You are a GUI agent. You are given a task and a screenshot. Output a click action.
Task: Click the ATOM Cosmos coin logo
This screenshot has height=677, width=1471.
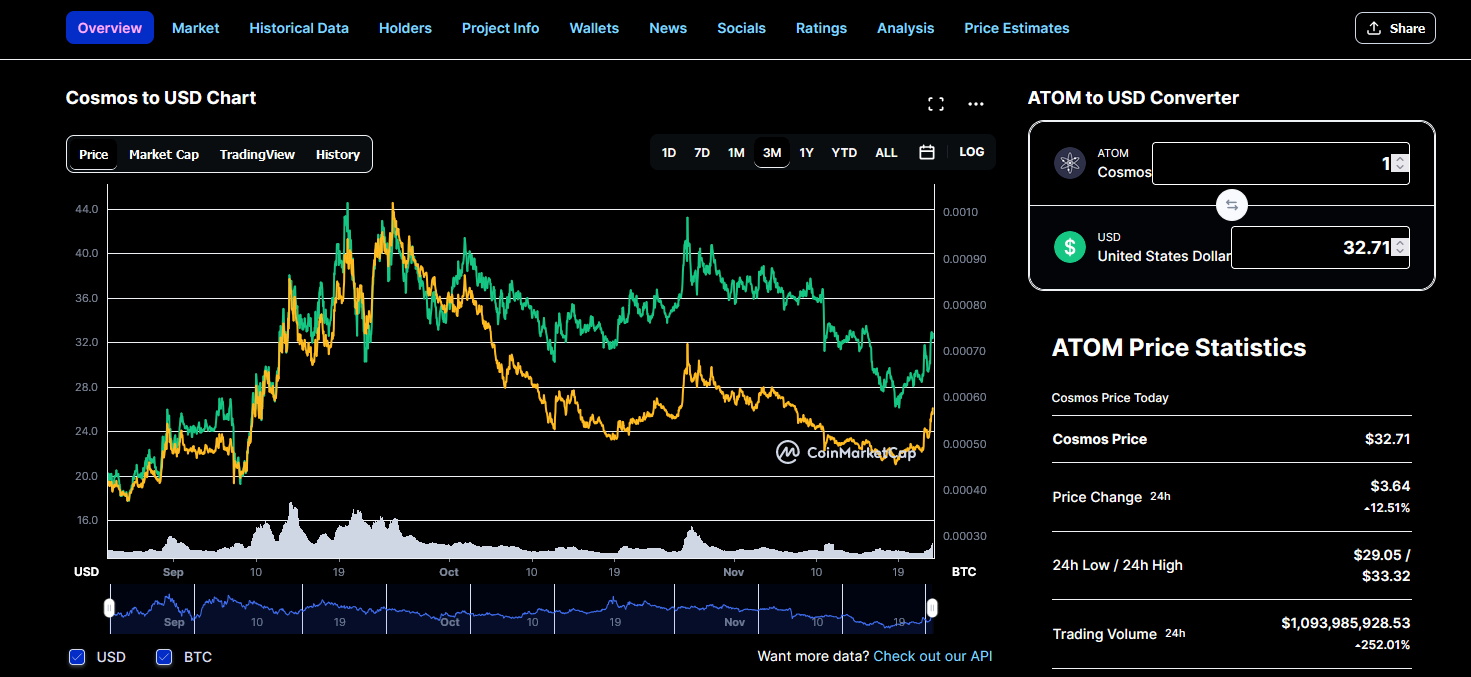click(1070, 163)
